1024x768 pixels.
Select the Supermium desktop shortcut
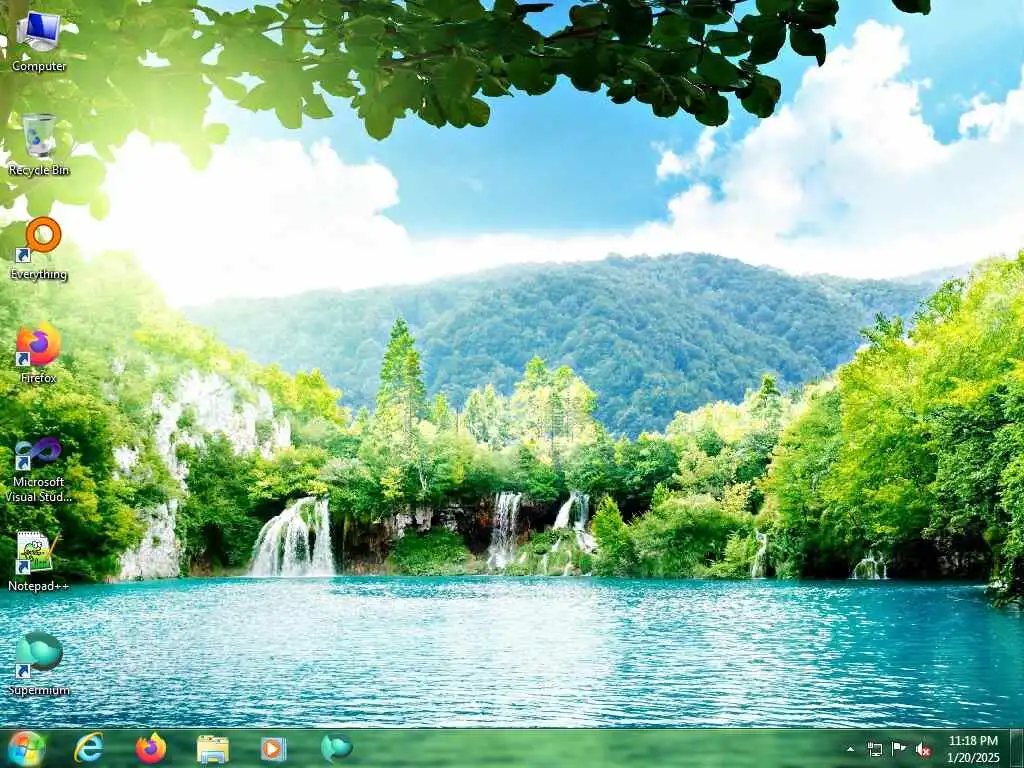coord(39,664)
